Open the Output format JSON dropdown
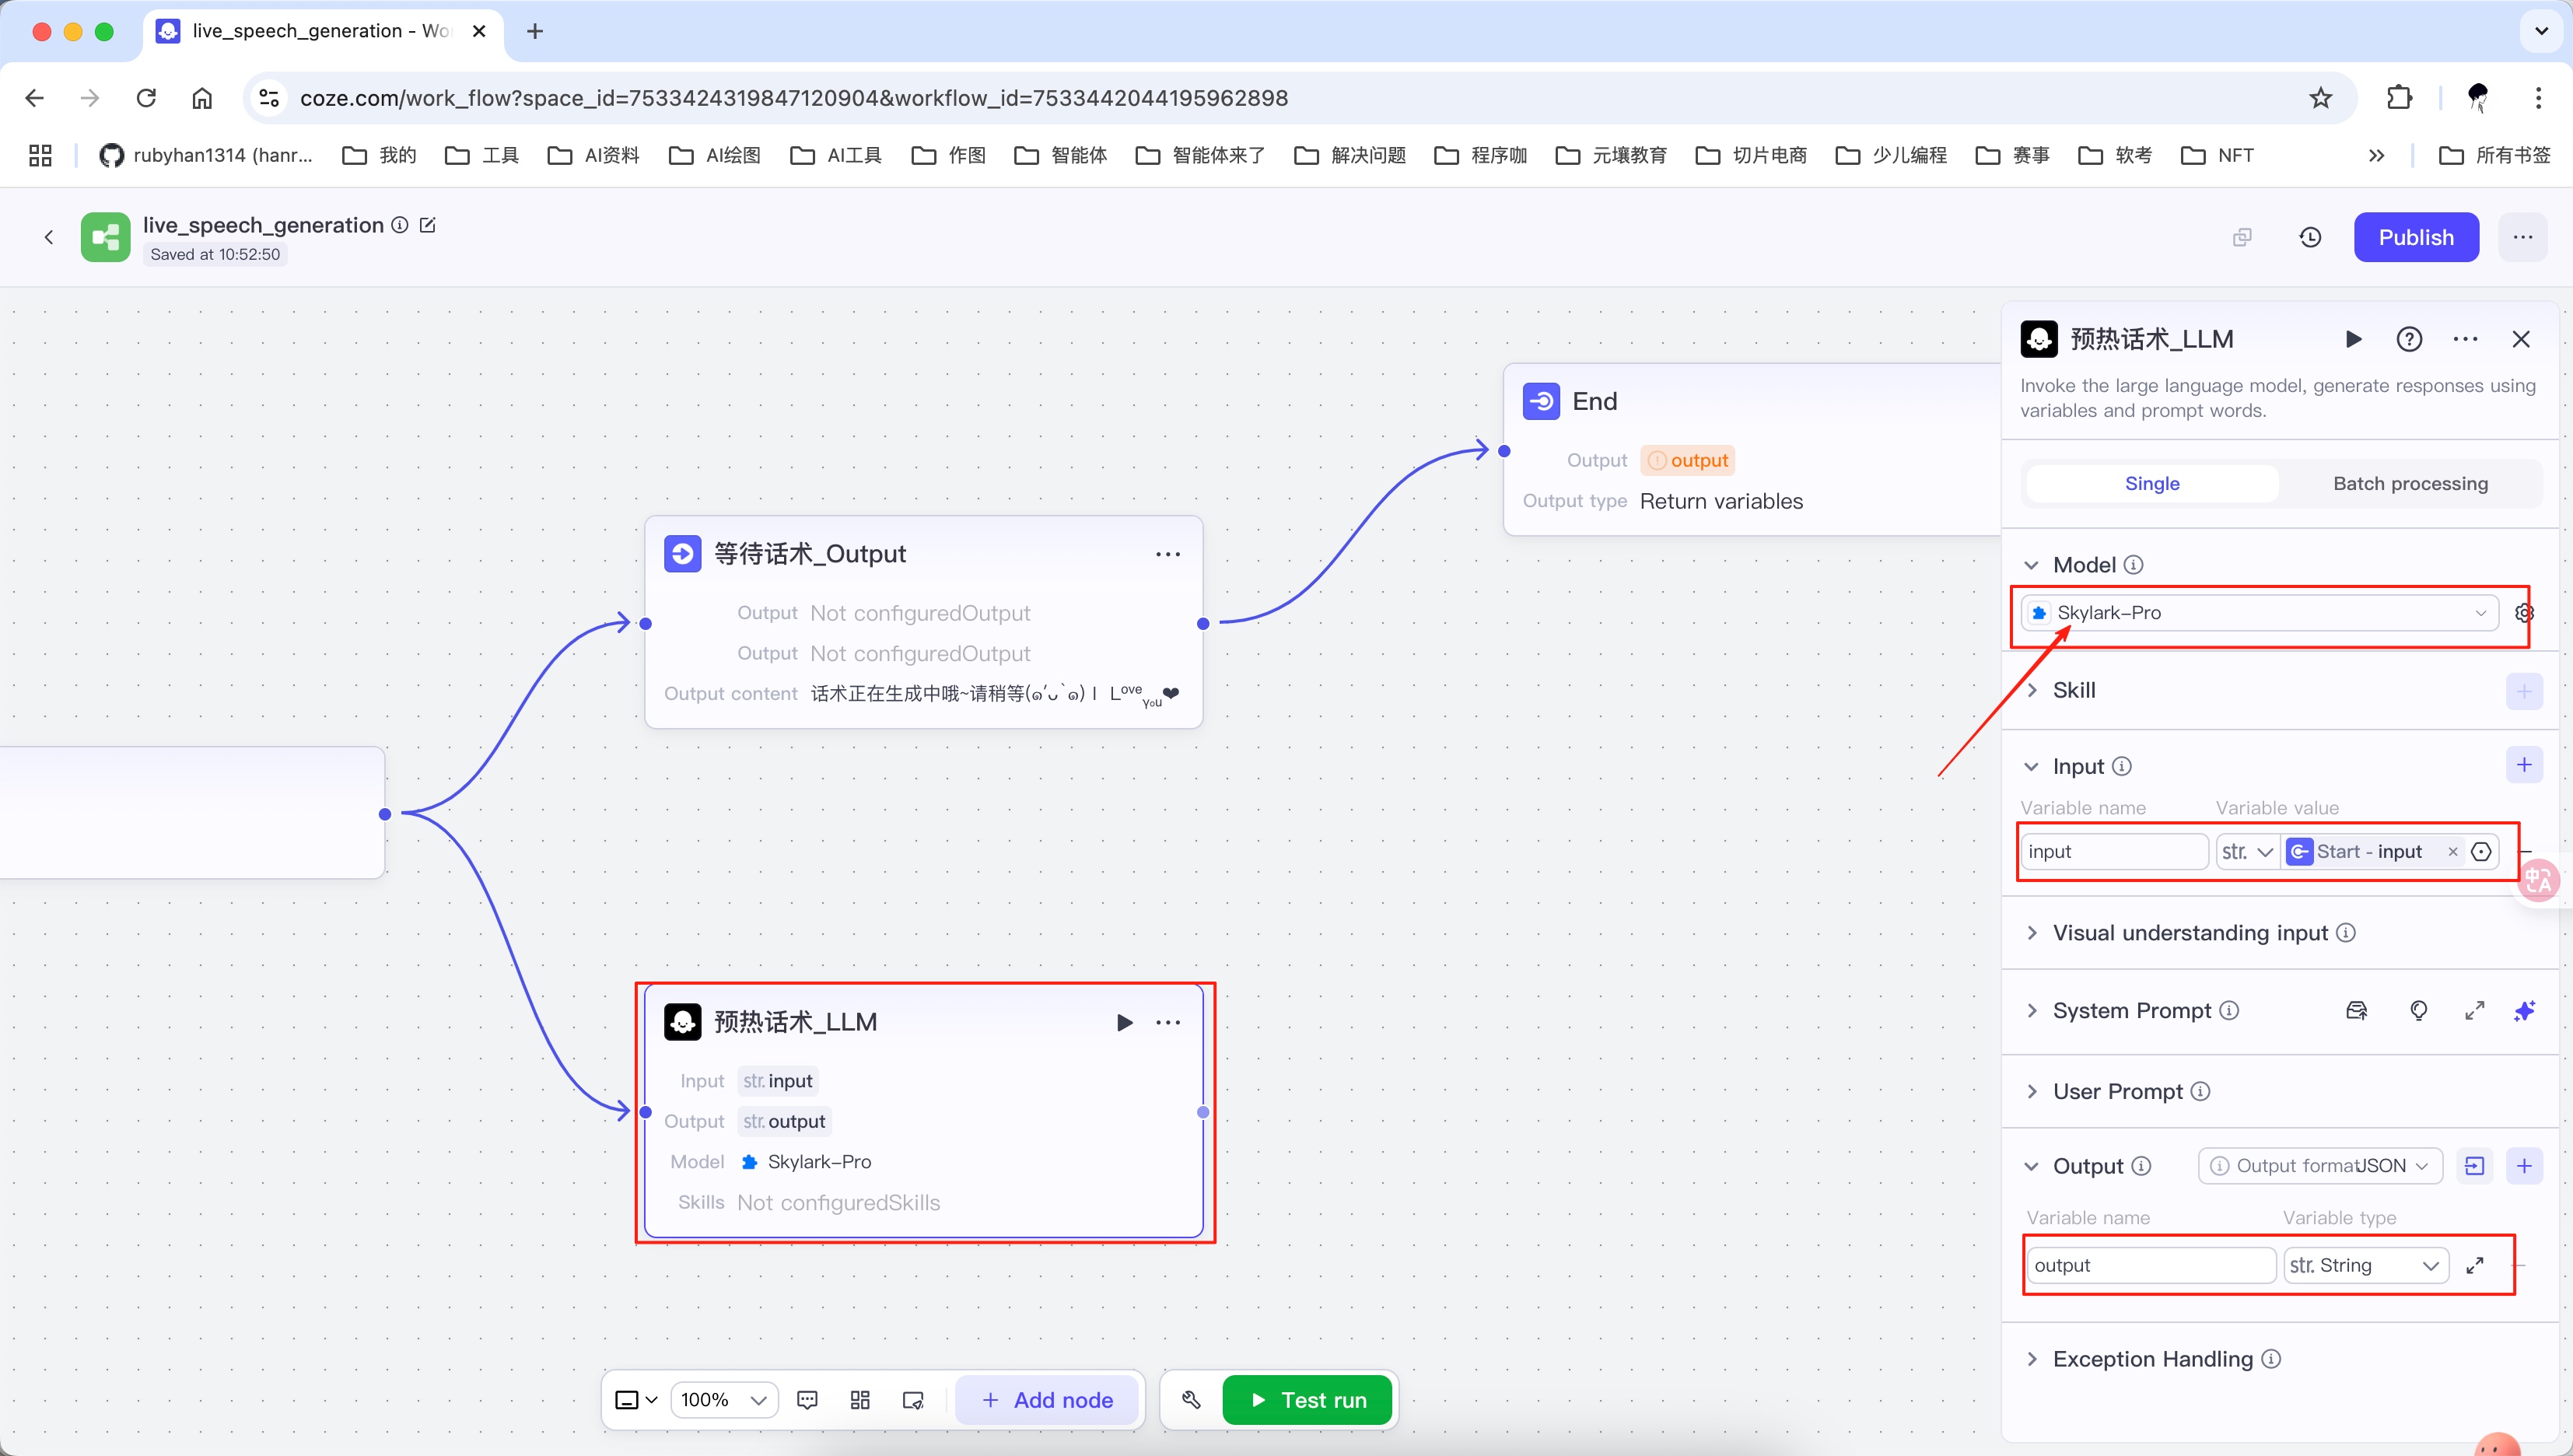This screenshot has height=1456, width=2573. [2320, 1166]
